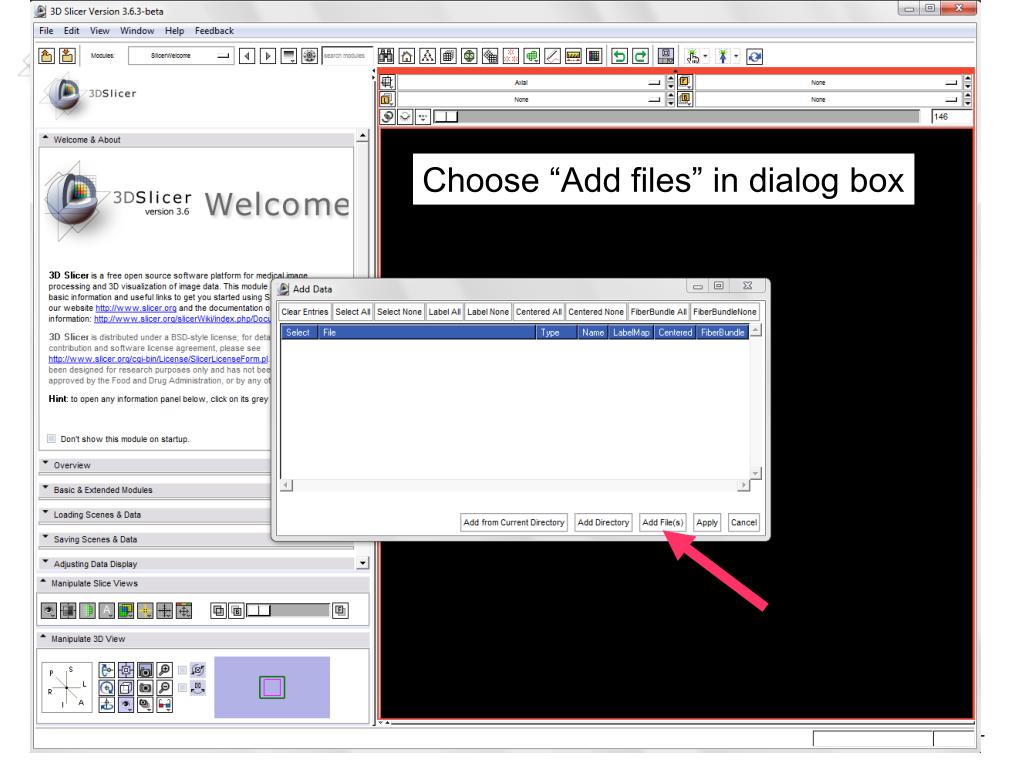Click the green redo arrow icon

click(640, 56)
